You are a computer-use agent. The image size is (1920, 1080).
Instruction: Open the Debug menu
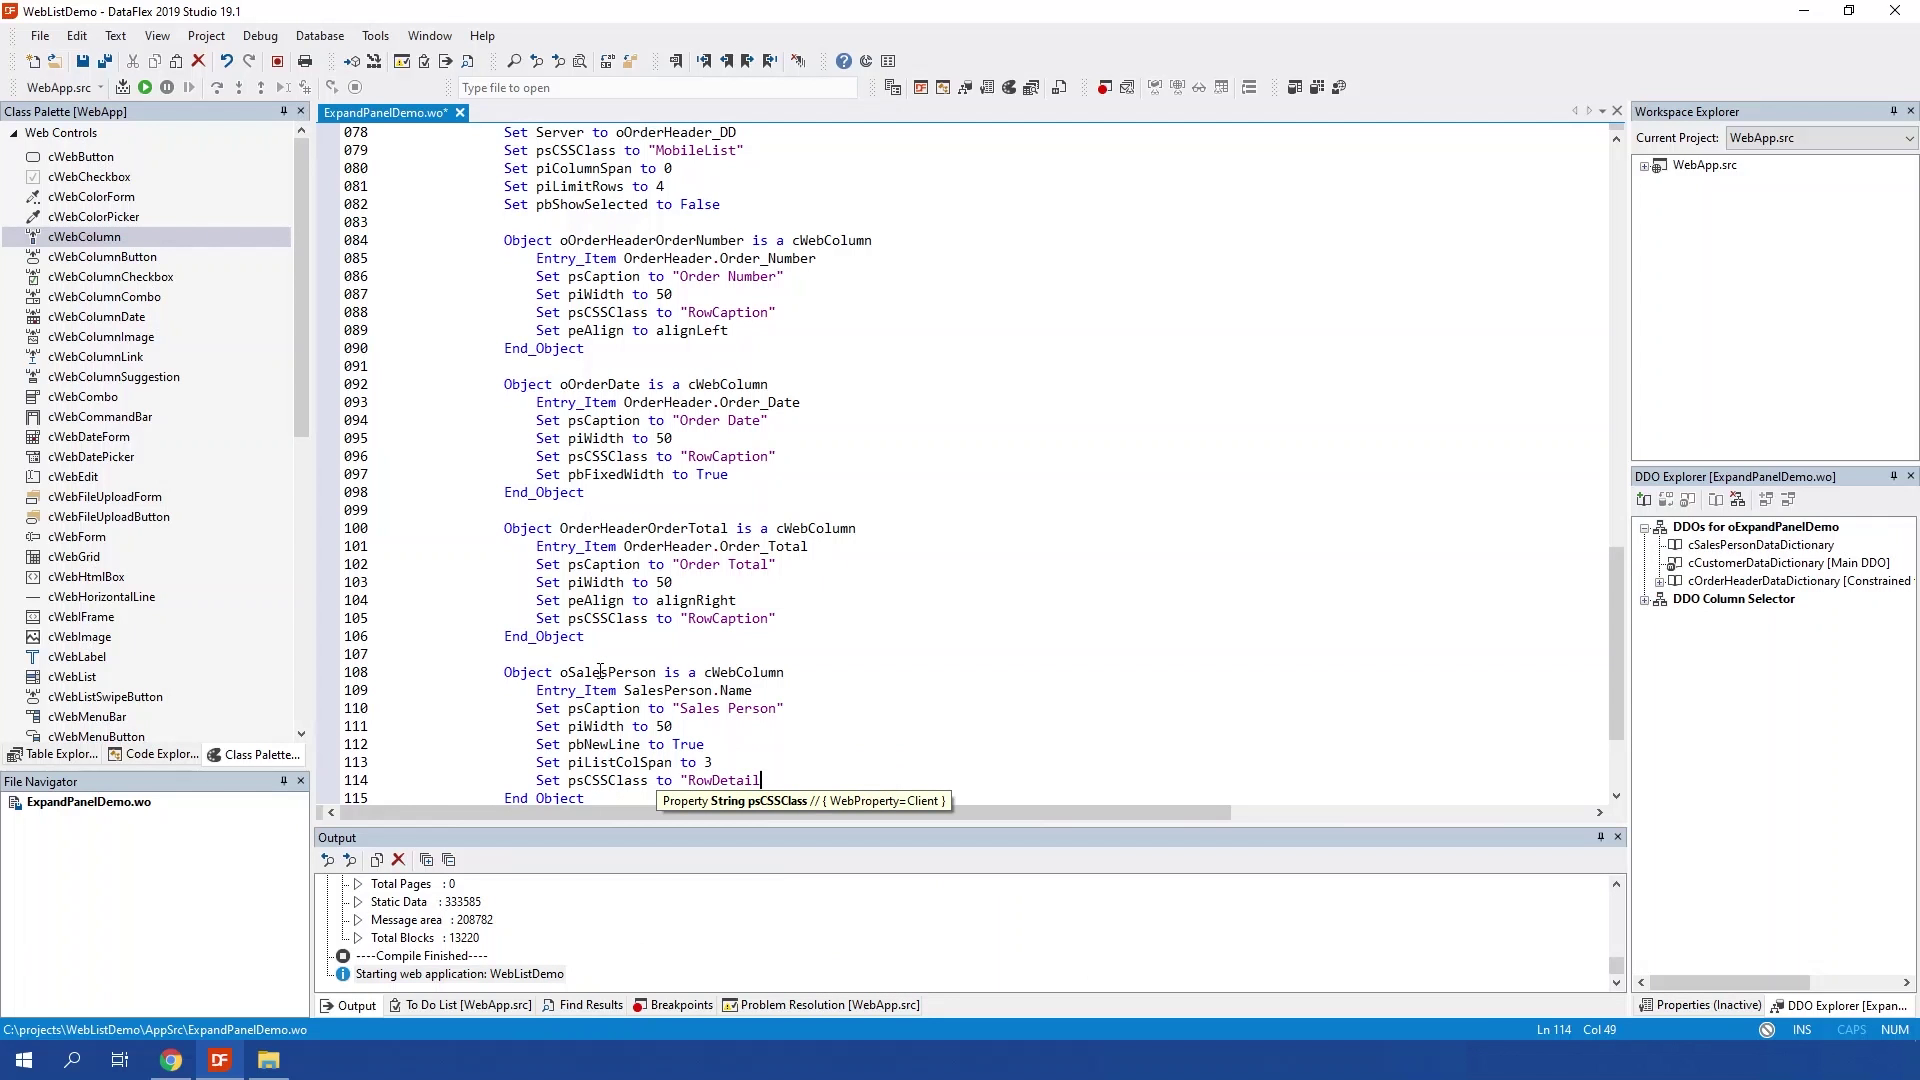coord(260,35)
